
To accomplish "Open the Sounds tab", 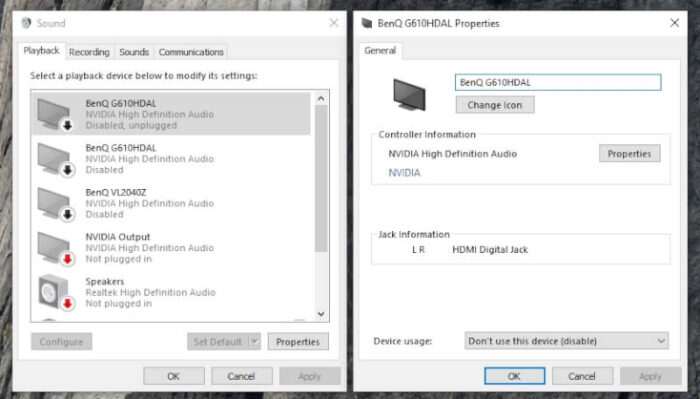I will click(x=134, y=52).
